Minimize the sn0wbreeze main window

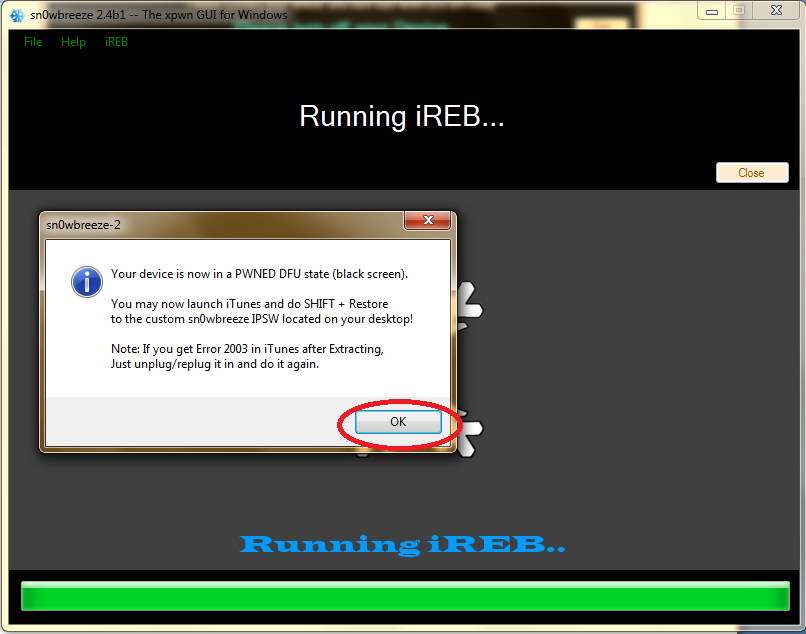[711, 11]
